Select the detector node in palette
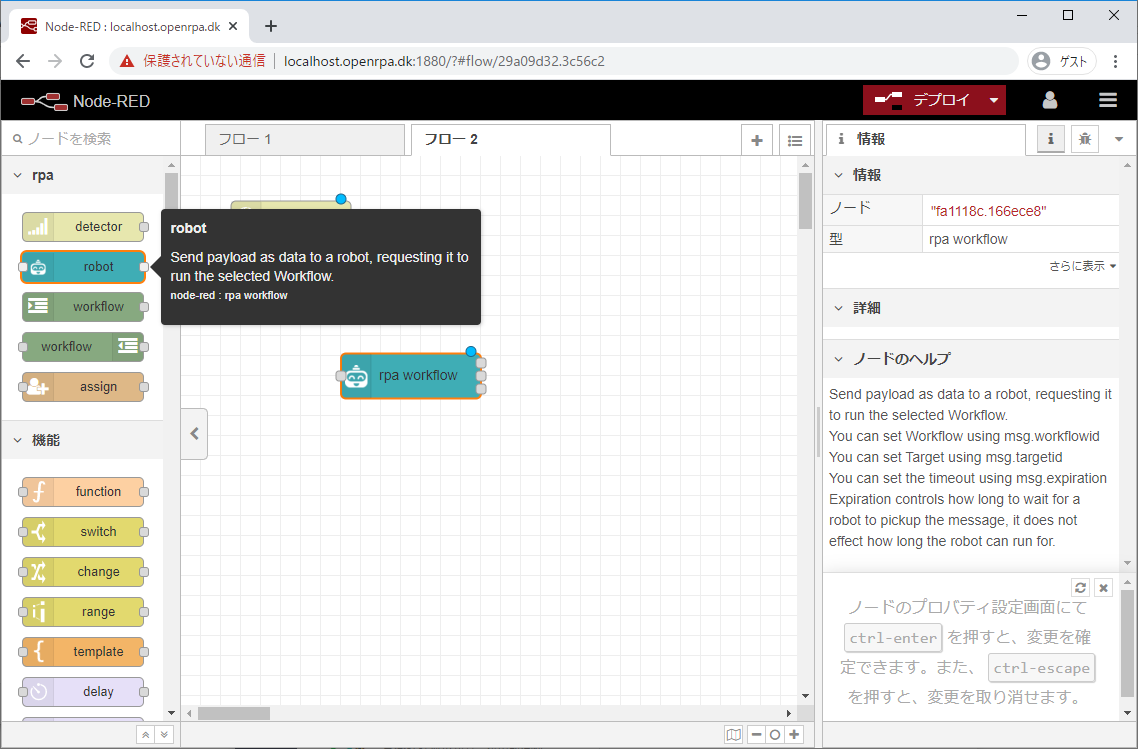The image size is (1138, 749). click(83, 227)
